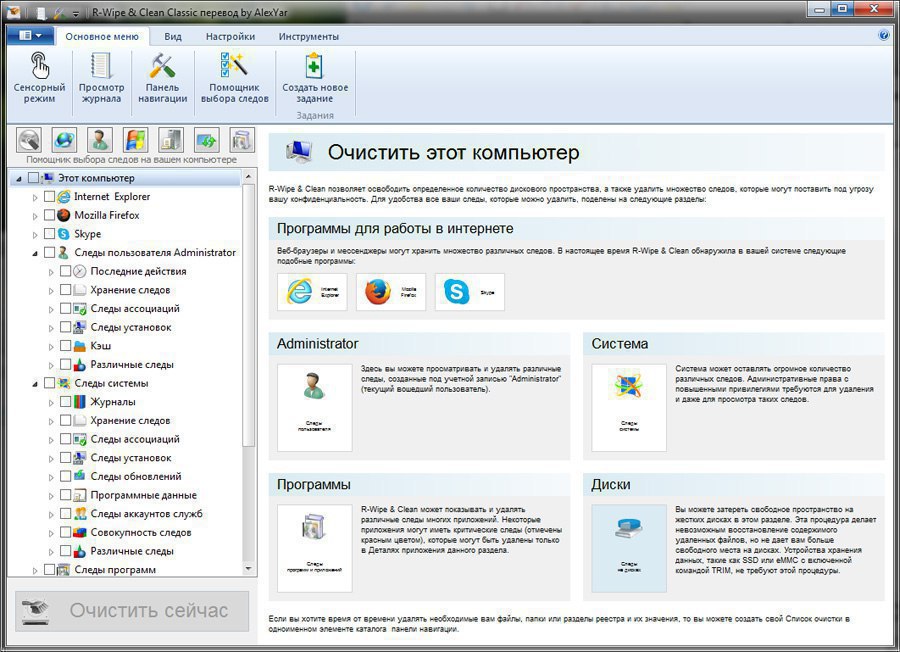Open the Mozilla Firefox tile in internet programs
The width and height of the screenshot is (900, 652).
391,292
